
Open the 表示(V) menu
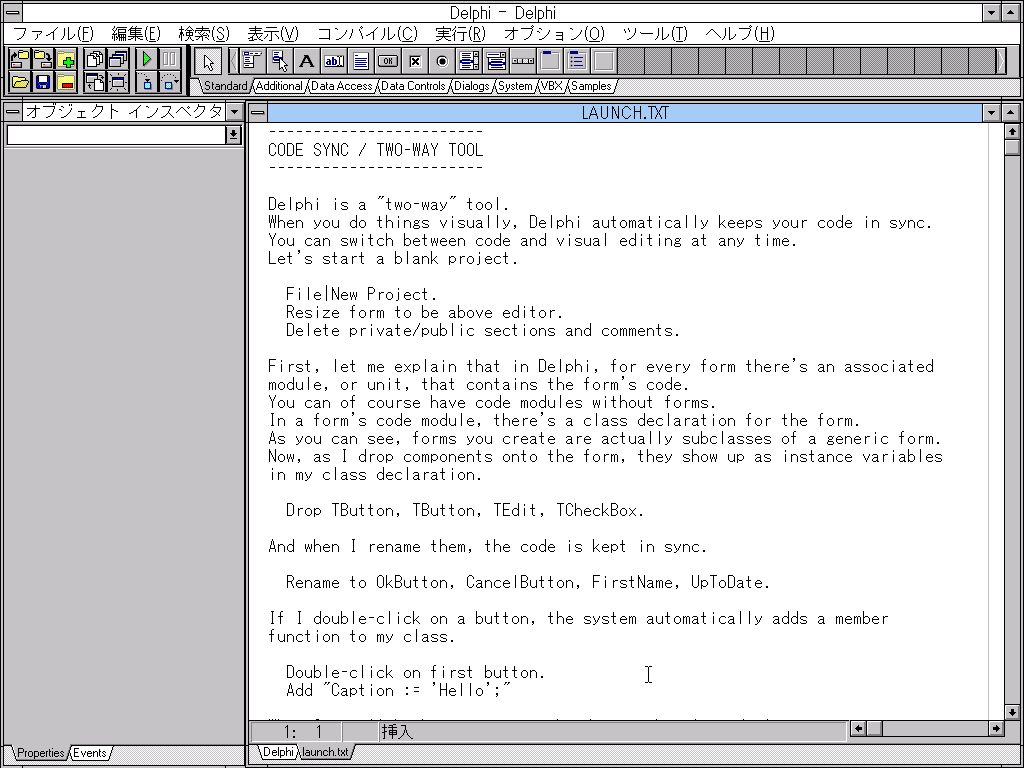coord(273,34)
